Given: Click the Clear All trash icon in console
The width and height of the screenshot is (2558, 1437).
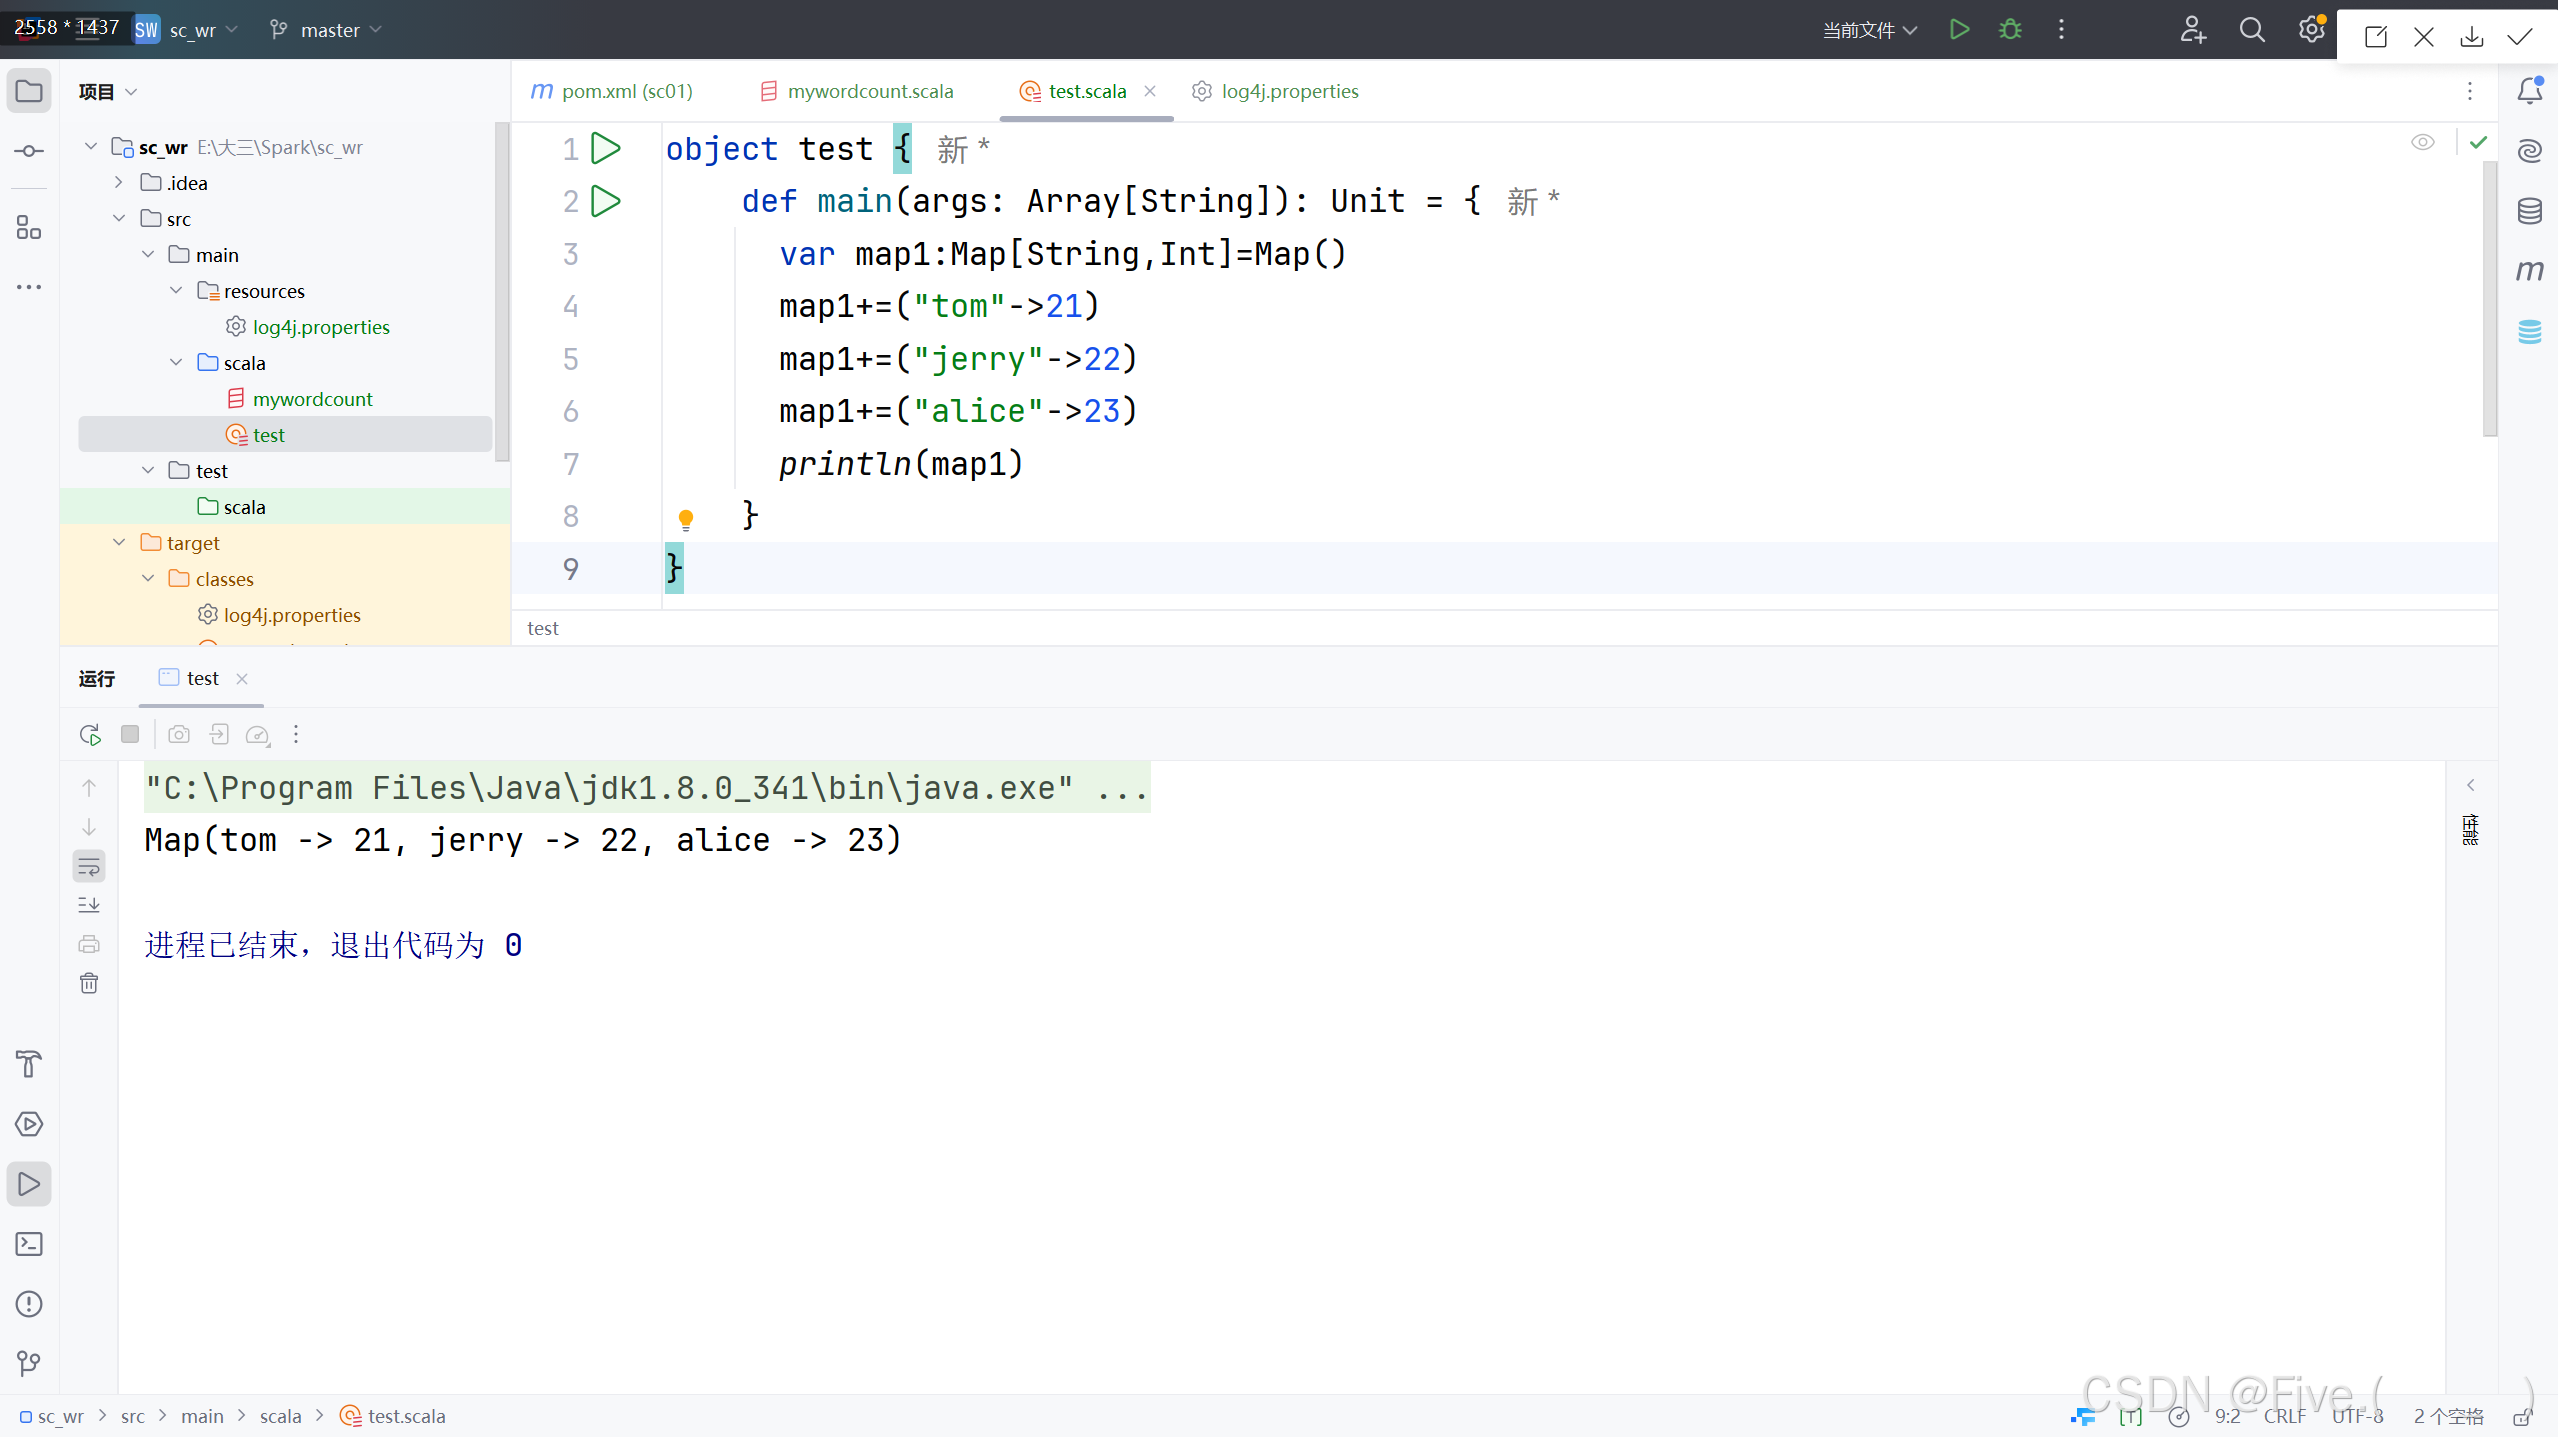Looking at the screenshot, I should 89,983.
